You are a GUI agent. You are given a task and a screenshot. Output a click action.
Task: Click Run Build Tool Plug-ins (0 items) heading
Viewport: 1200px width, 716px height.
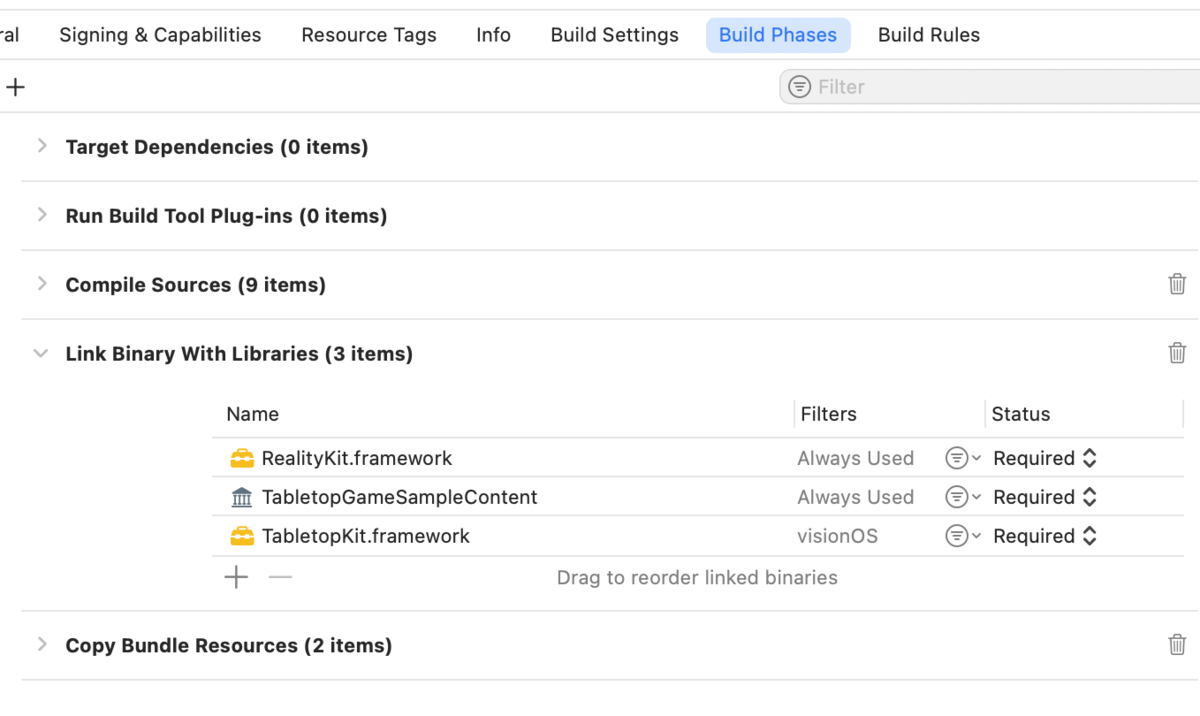(x=226, y=216)
